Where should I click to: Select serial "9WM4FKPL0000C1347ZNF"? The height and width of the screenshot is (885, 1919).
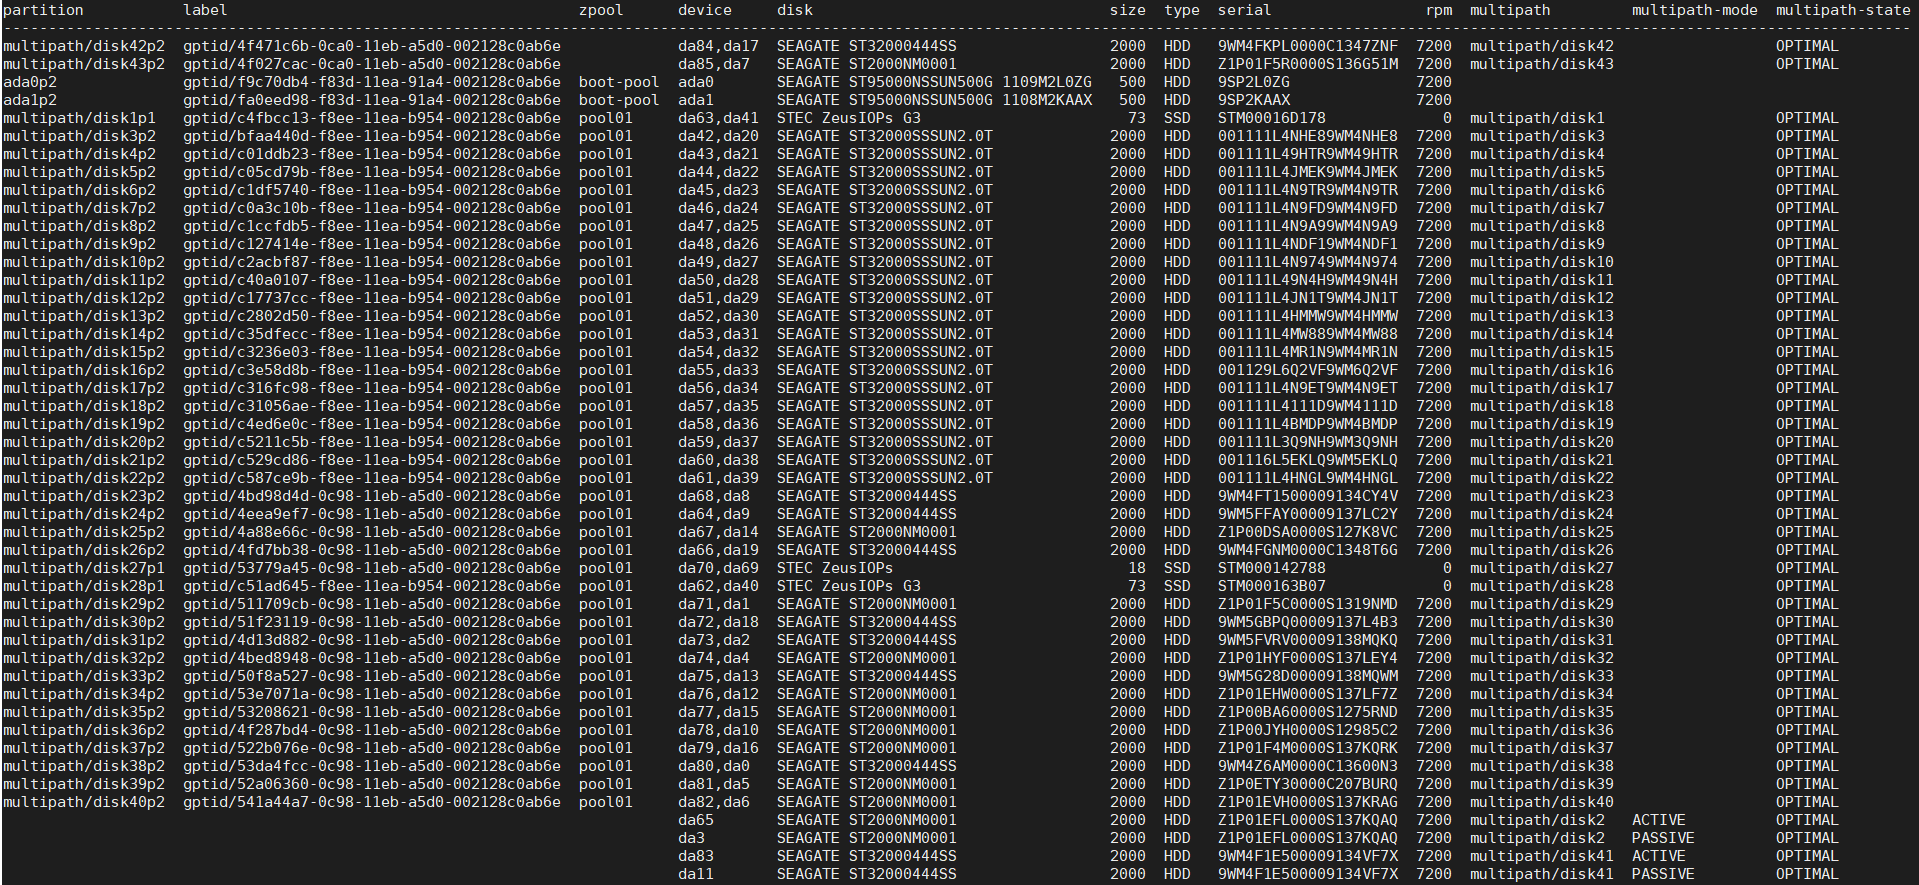(1308, 46)
